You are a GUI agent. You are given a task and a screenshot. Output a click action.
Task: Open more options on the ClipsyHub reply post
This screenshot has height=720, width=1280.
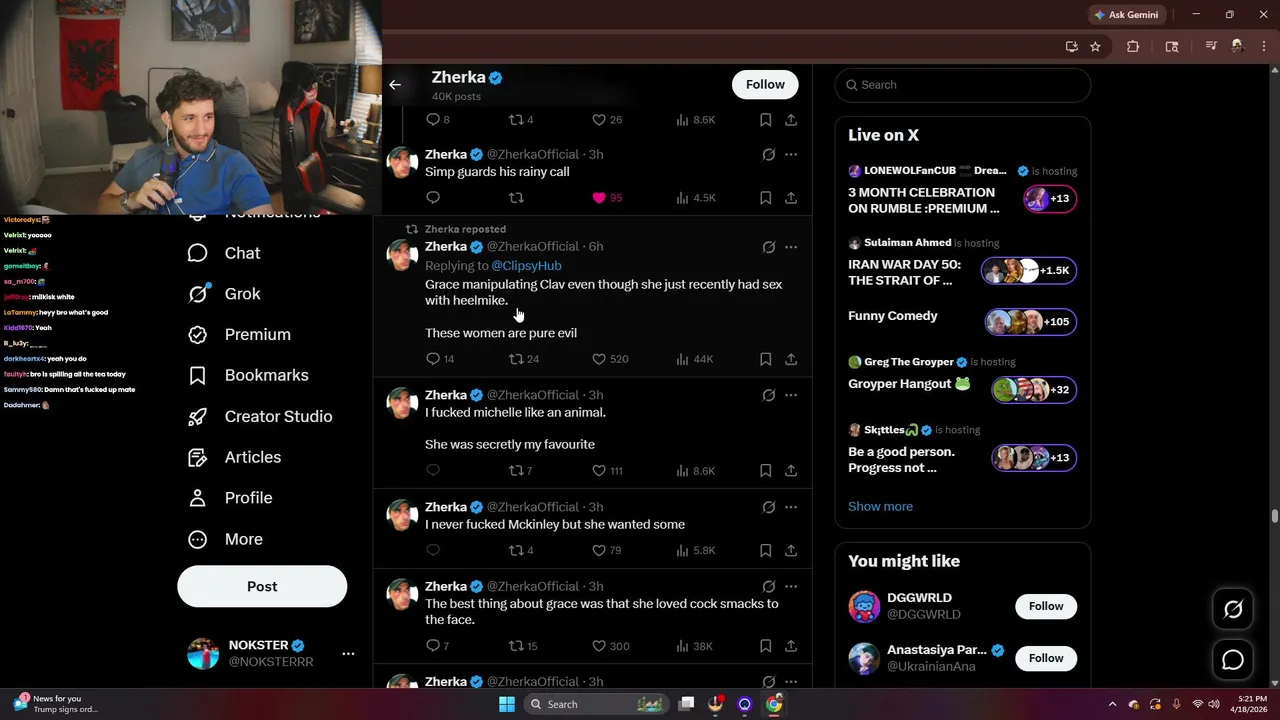791,246
